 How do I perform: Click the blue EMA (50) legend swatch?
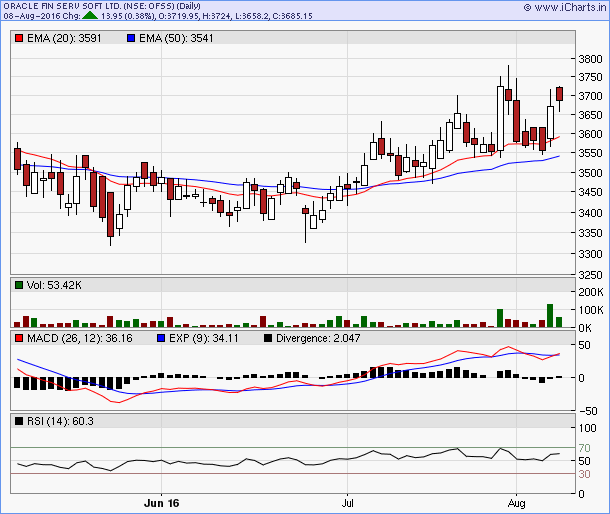(x=131, y=38)
